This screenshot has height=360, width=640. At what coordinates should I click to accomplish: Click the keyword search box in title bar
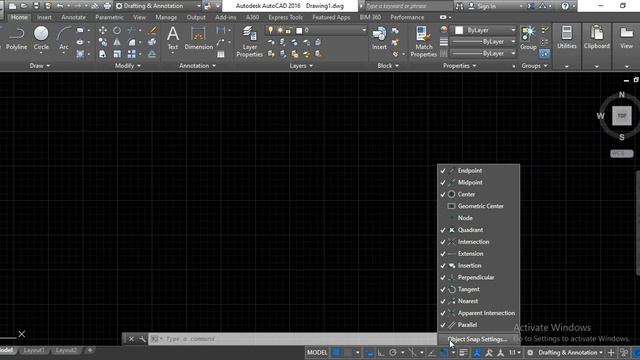pyautogui.click(x=409, y=6)
